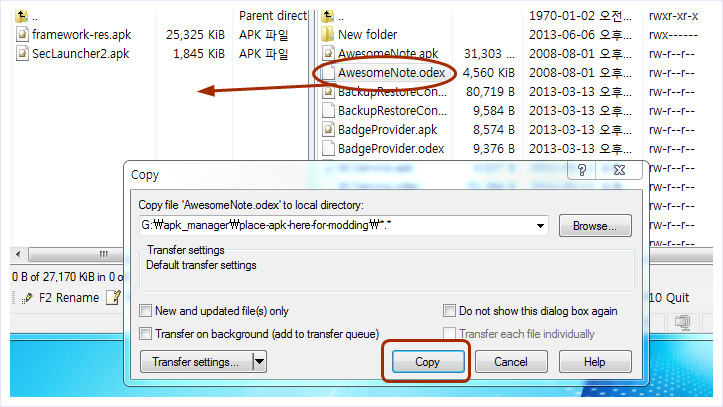Viewport: 723px width, 407px height.
Task: Tick Do not show this dialog box again
Action: pyautogui.click(x=449, y=311)
